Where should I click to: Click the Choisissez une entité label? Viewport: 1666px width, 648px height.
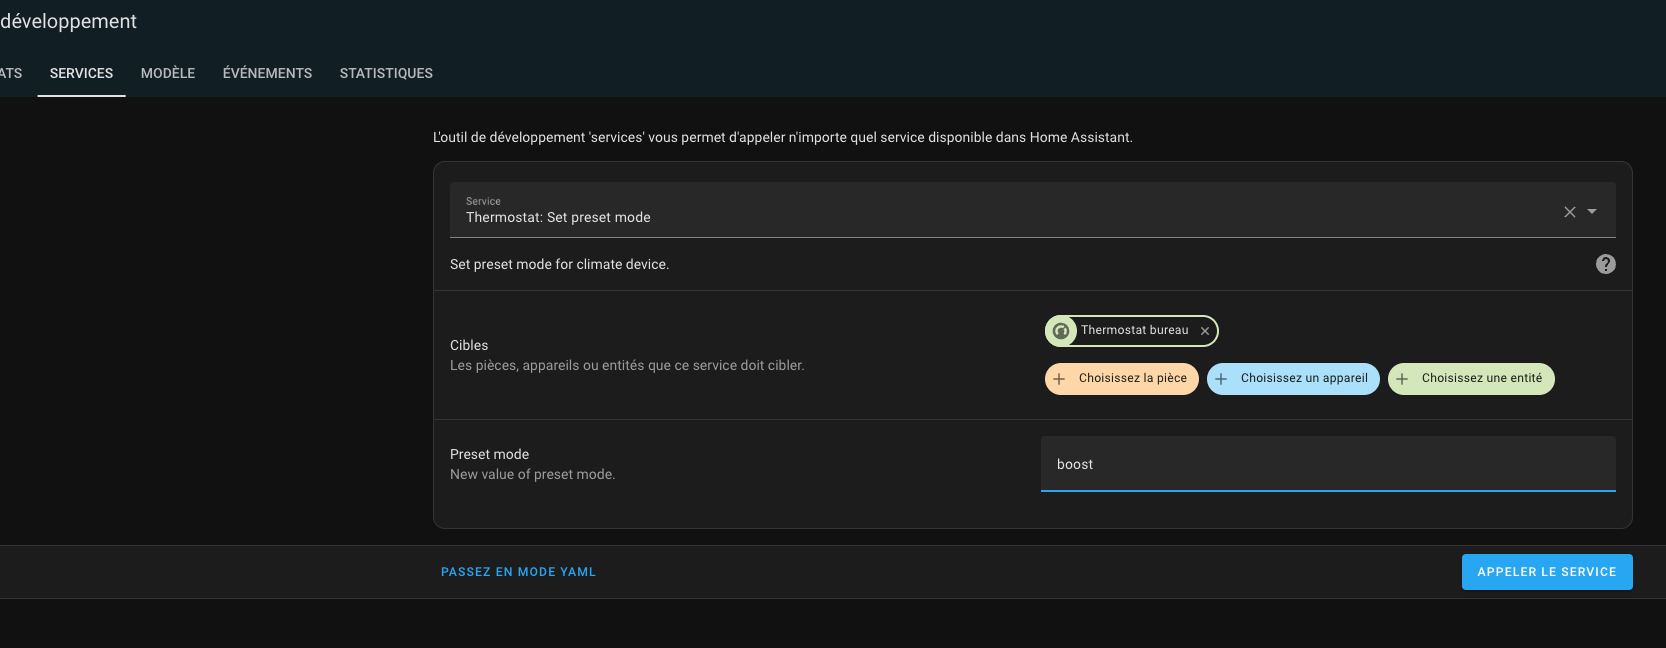coord(1481,378)
